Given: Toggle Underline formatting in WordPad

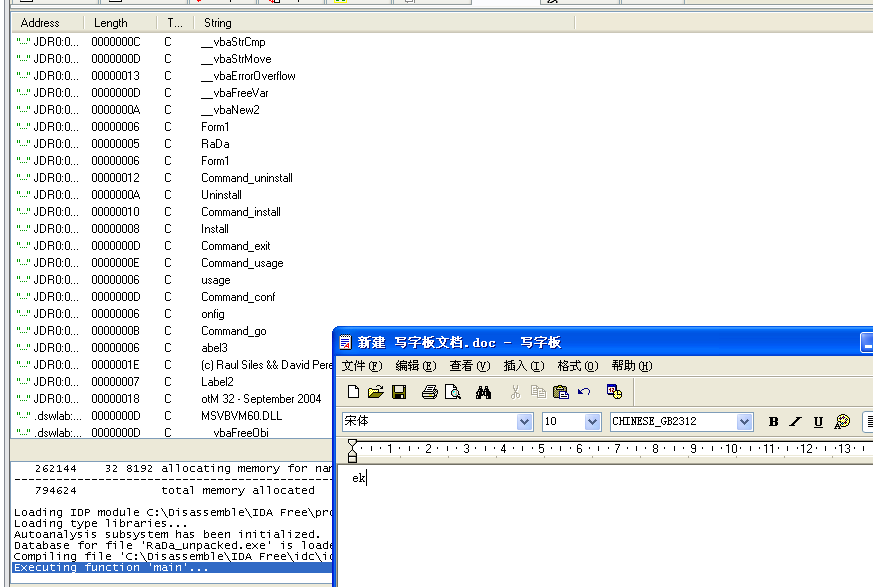Looking at the screenshot, I should (818, 422).
